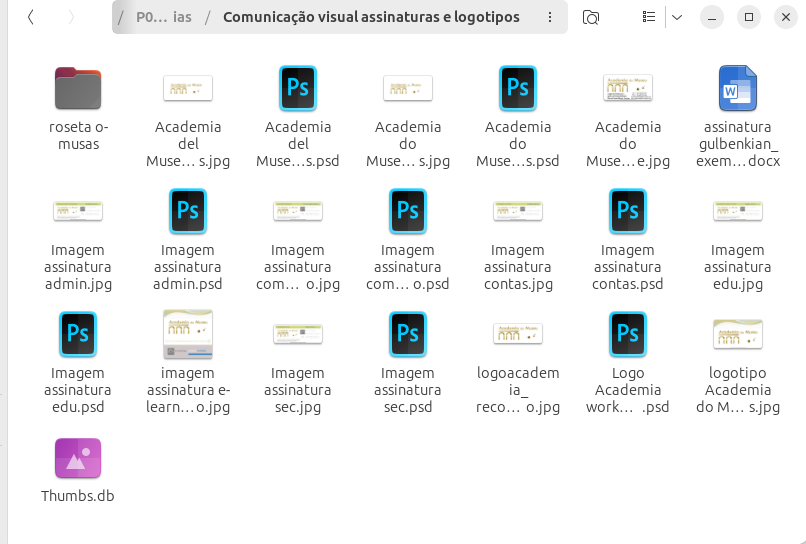The height and width of the screenshot is (544, 806).
Task: Close the file manager window
Action: pos(786,17)
